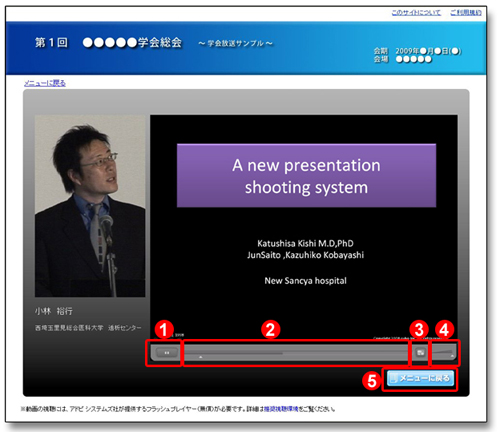The width and height of the screenshot is (500, 432).
Task: Click the seek bar position marker triangle
Action: click(x=201, y=357)
